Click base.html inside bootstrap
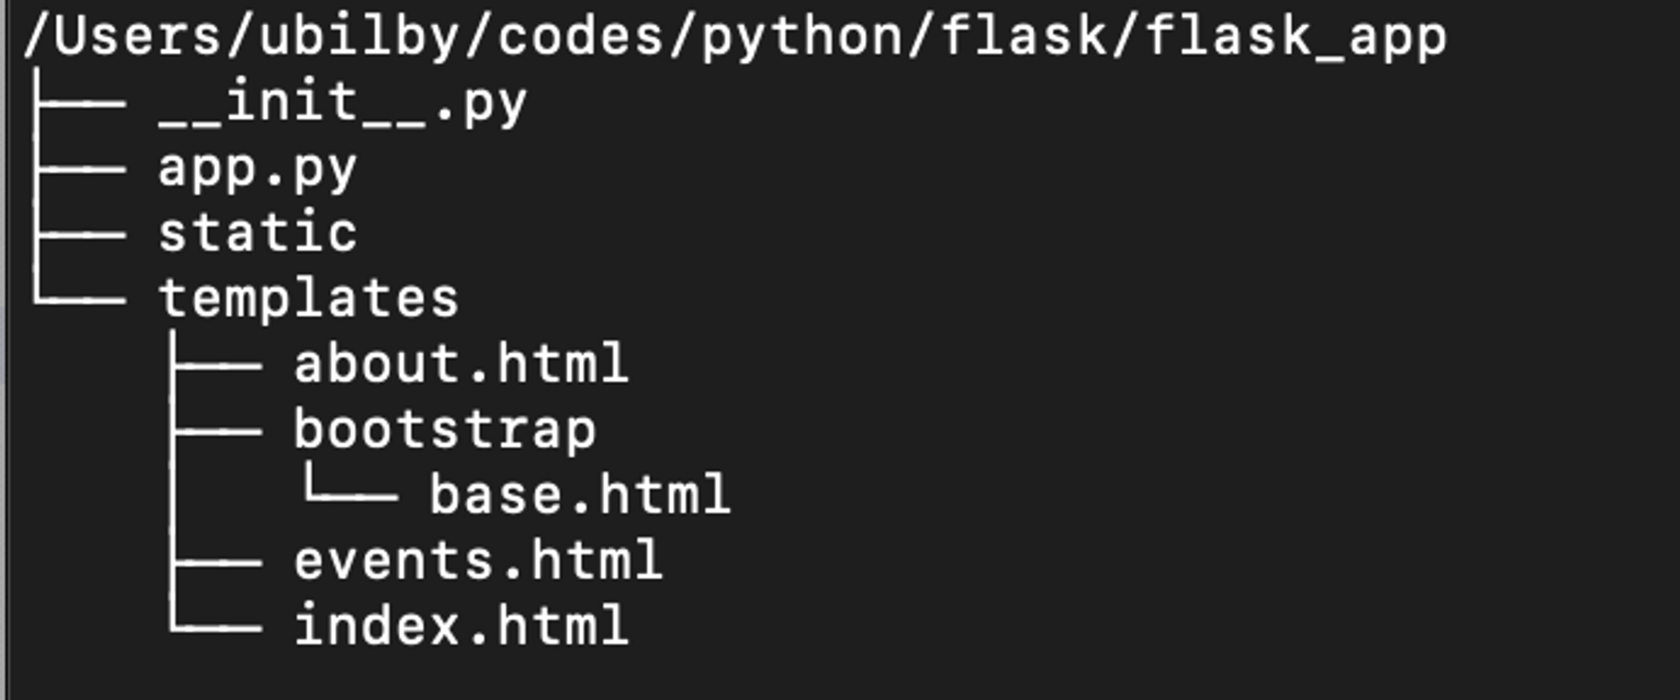This screenshot has width=1680, height=700. click(x=580, y=495)
